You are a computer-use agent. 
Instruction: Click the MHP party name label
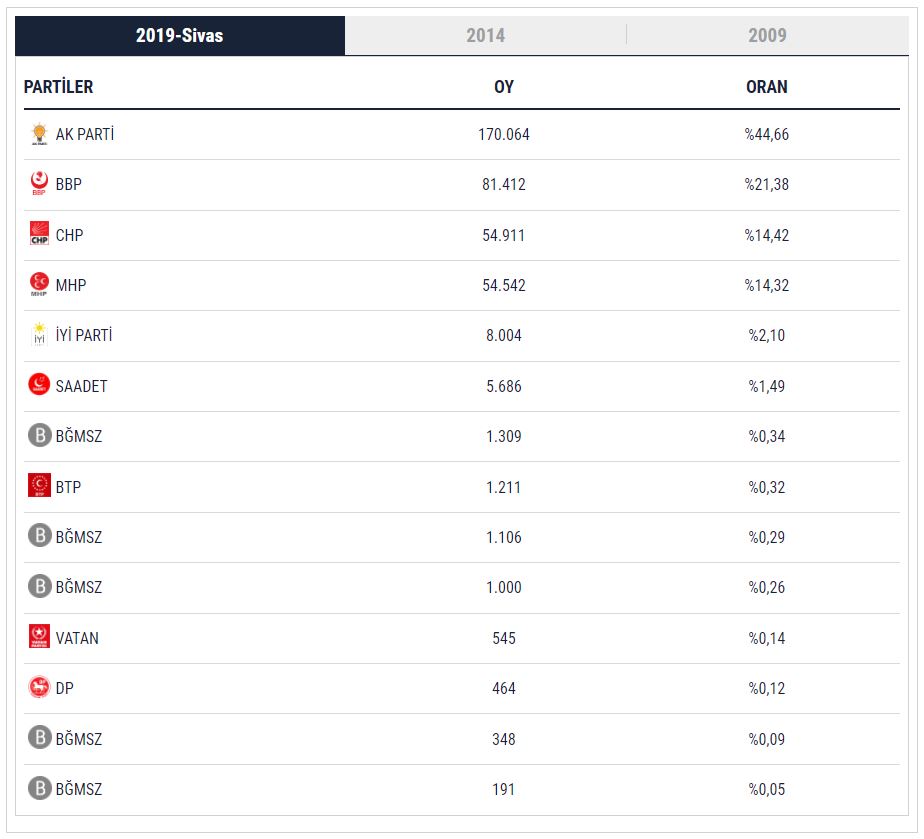[71, 285]
